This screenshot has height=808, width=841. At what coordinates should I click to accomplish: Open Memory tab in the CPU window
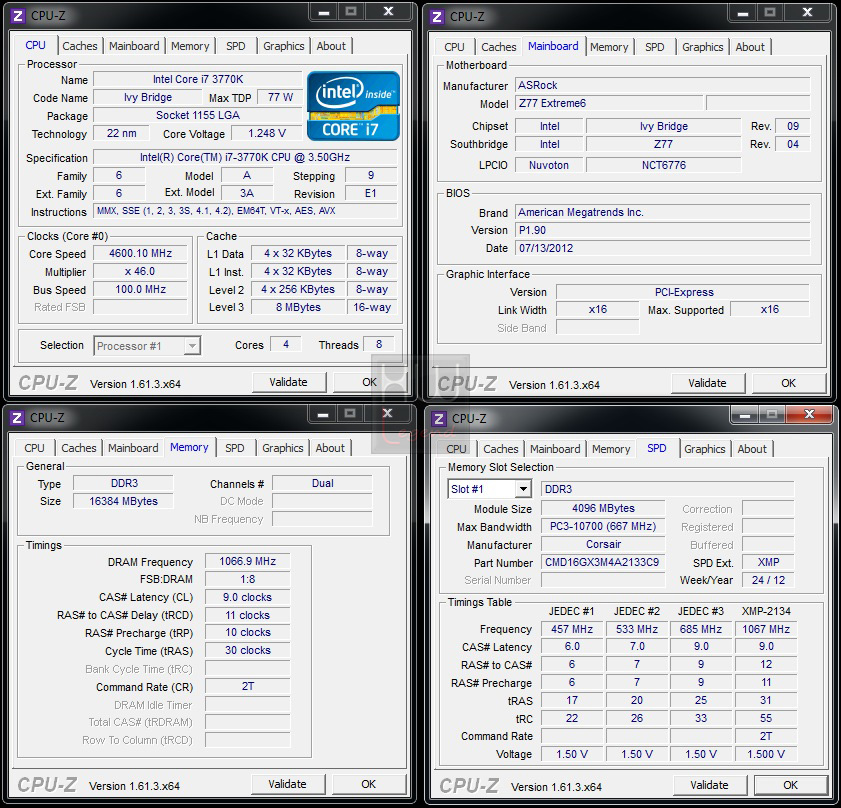click(x=190, y=46)
